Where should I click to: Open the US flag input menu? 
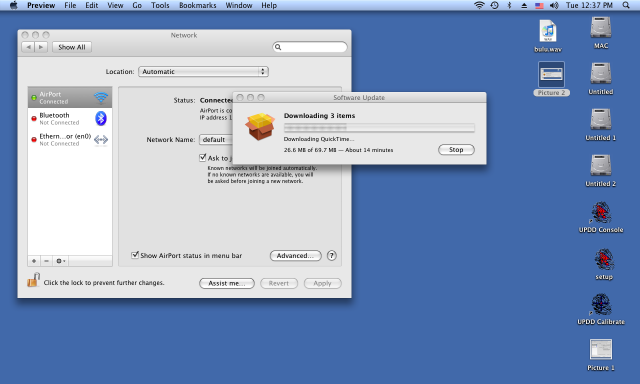point(539,6)
